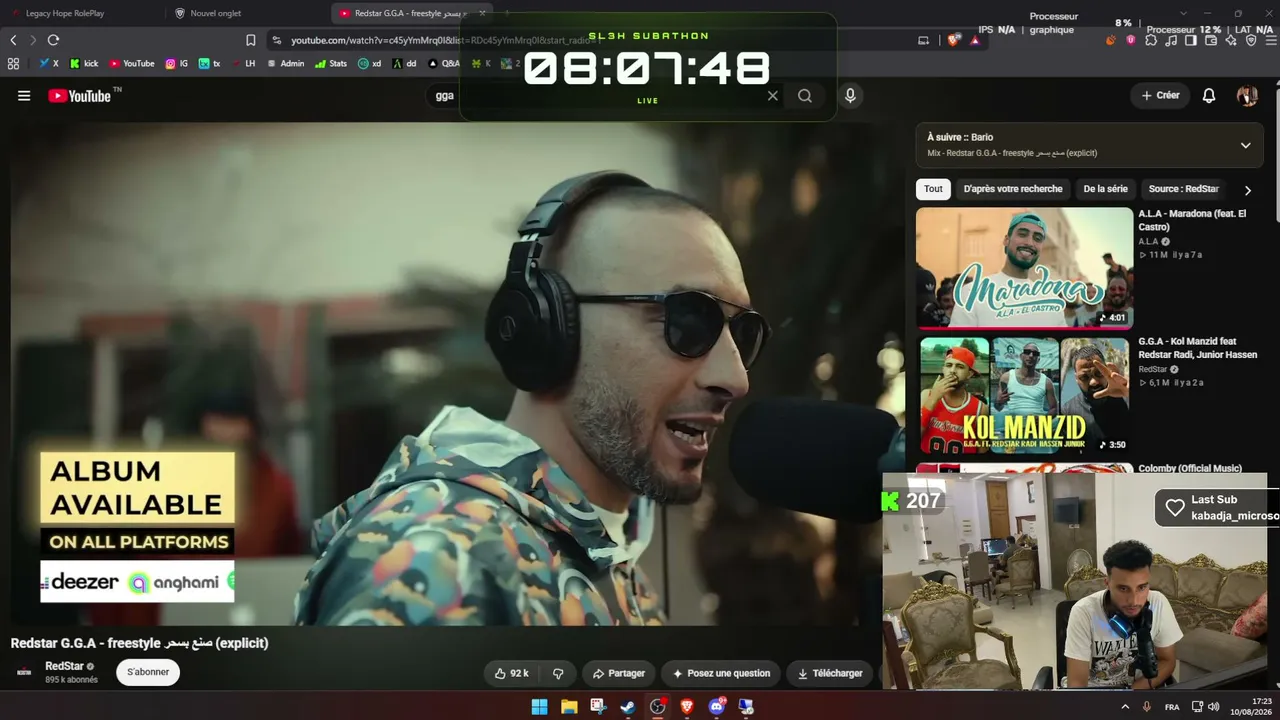Viewport: 1280px width, 720px height.
Task: Click the Brave Shields lion icon
Action: point(953,40)
